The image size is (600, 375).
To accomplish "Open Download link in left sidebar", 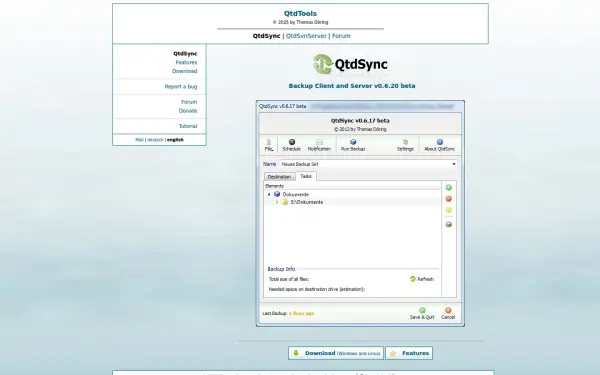I will [x=184, y=71].
